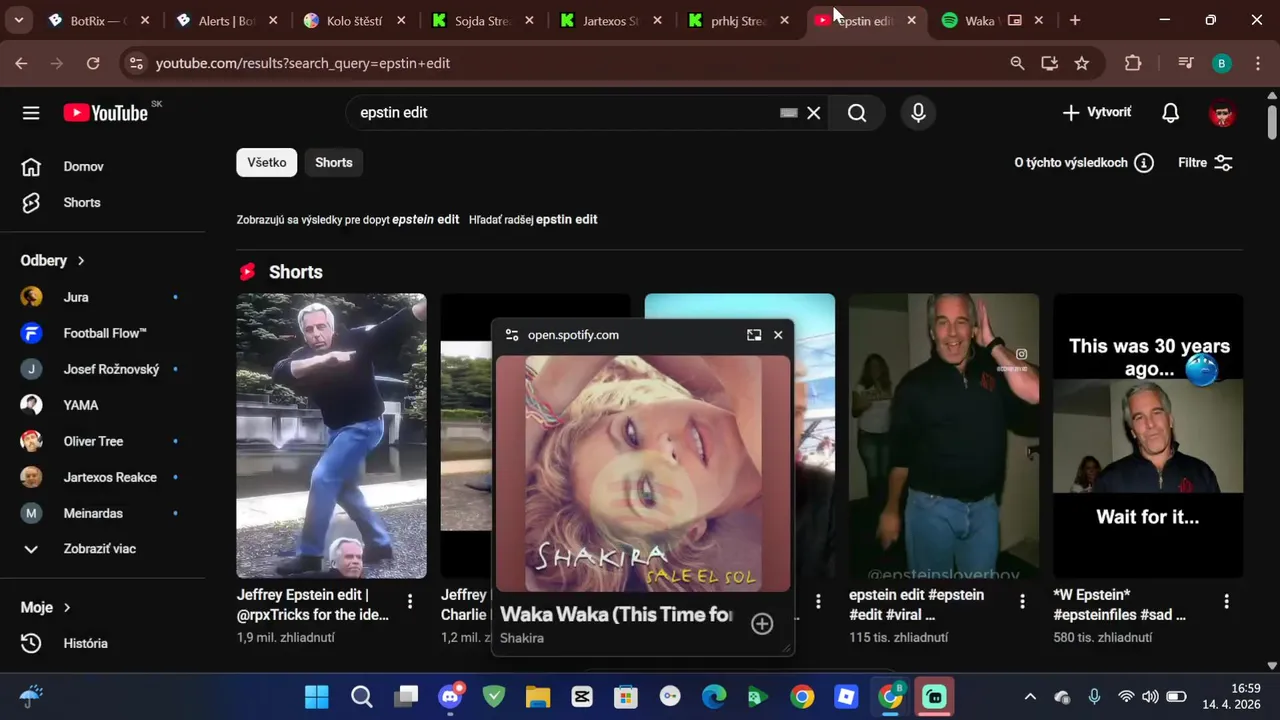The width and height of the screenshot is (1280, 720).
Task: Open Chrome media controls icon
Action: (x=1186, y=63)
